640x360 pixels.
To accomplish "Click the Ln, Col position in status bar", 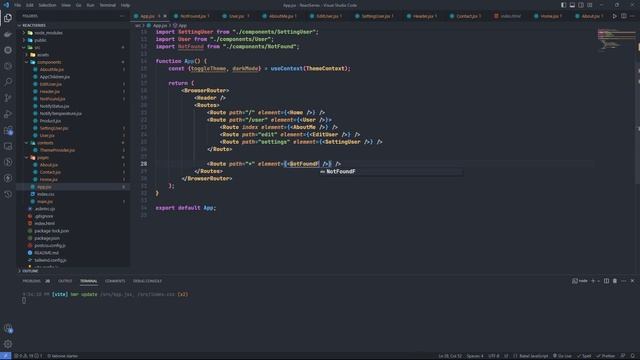I will (x=450, y=356).
